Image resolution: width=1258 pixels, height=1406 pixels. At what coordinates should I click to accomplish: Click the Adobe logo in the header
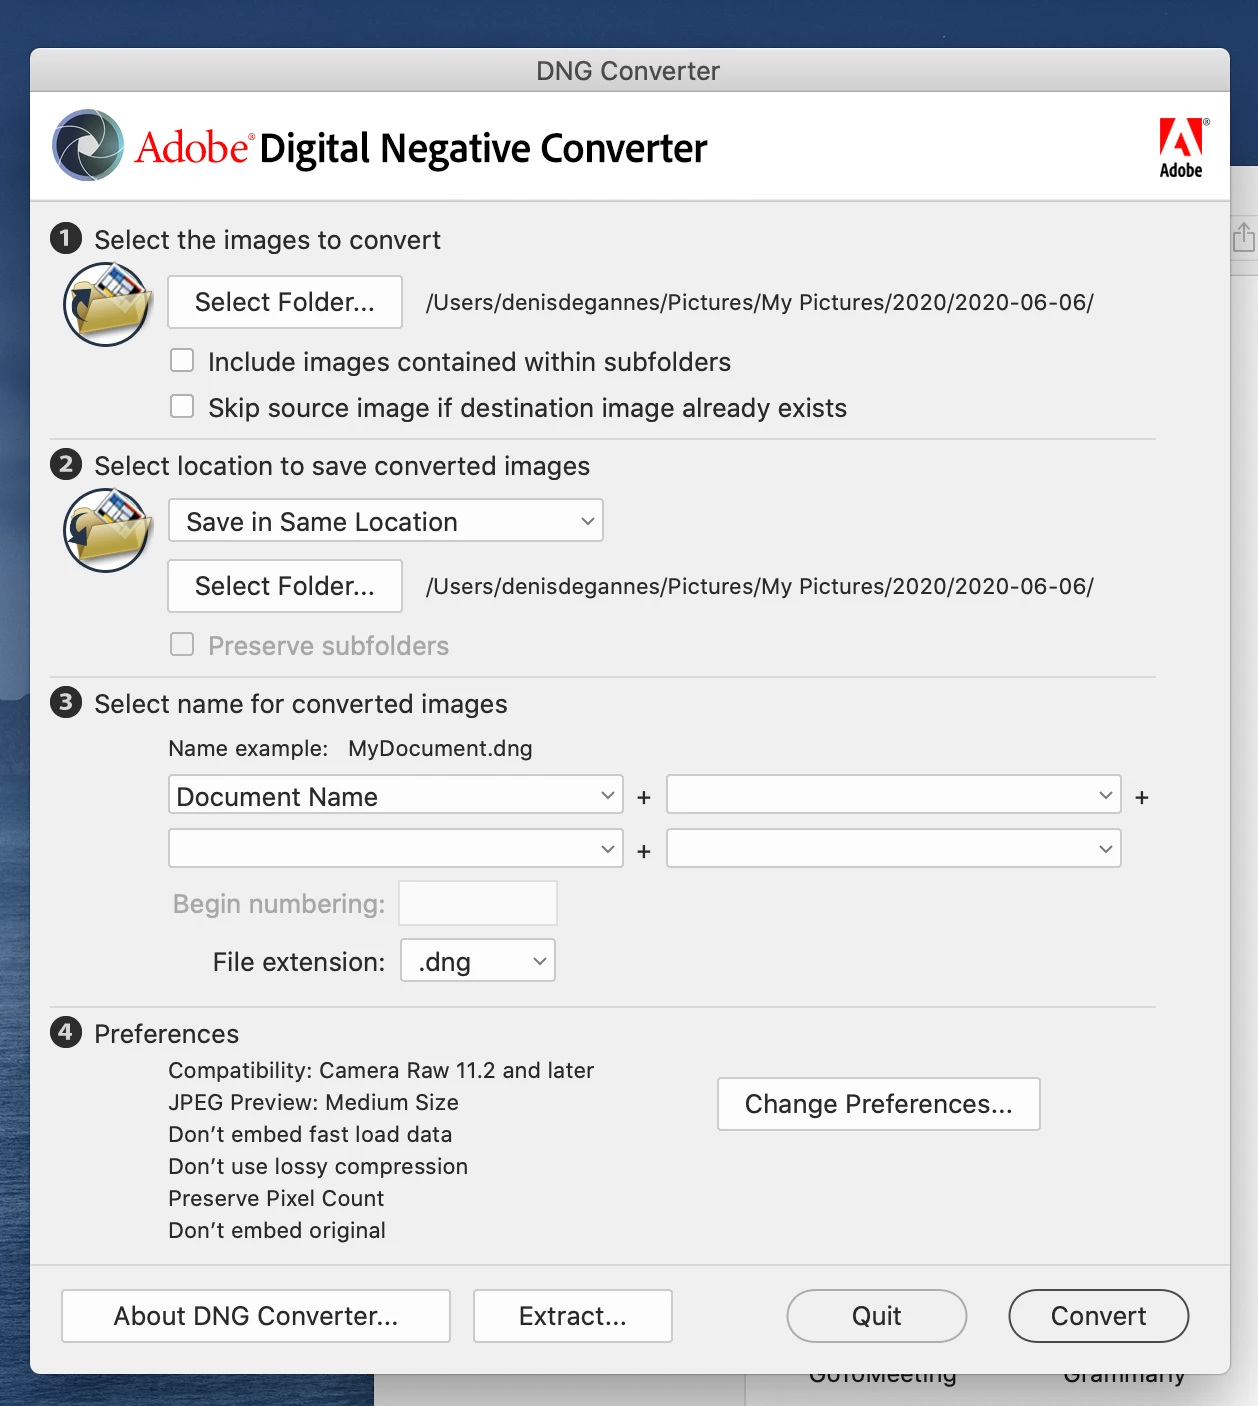click(1182, 148)
